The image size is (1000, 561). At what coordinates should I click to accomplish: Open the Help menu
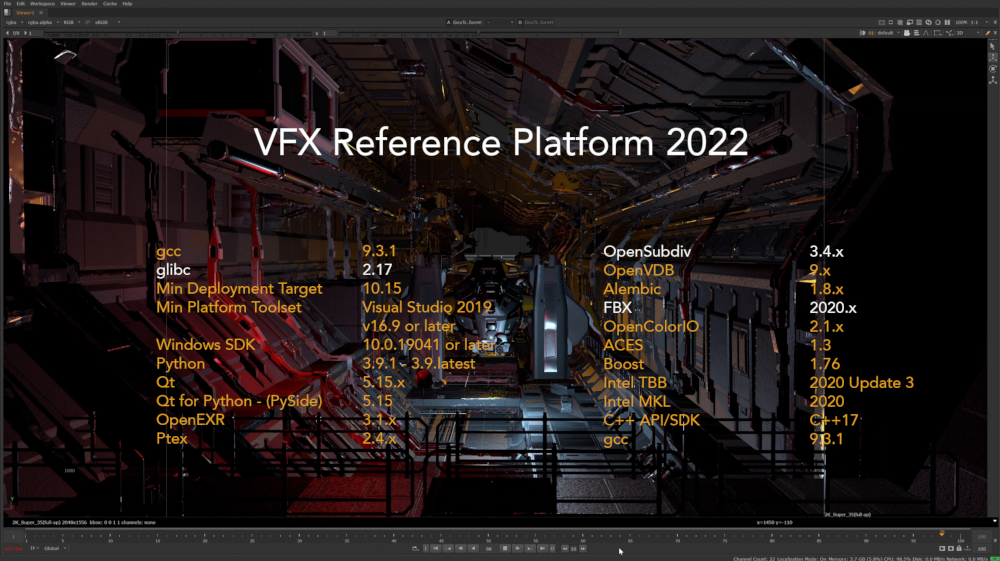click(127, 4)
